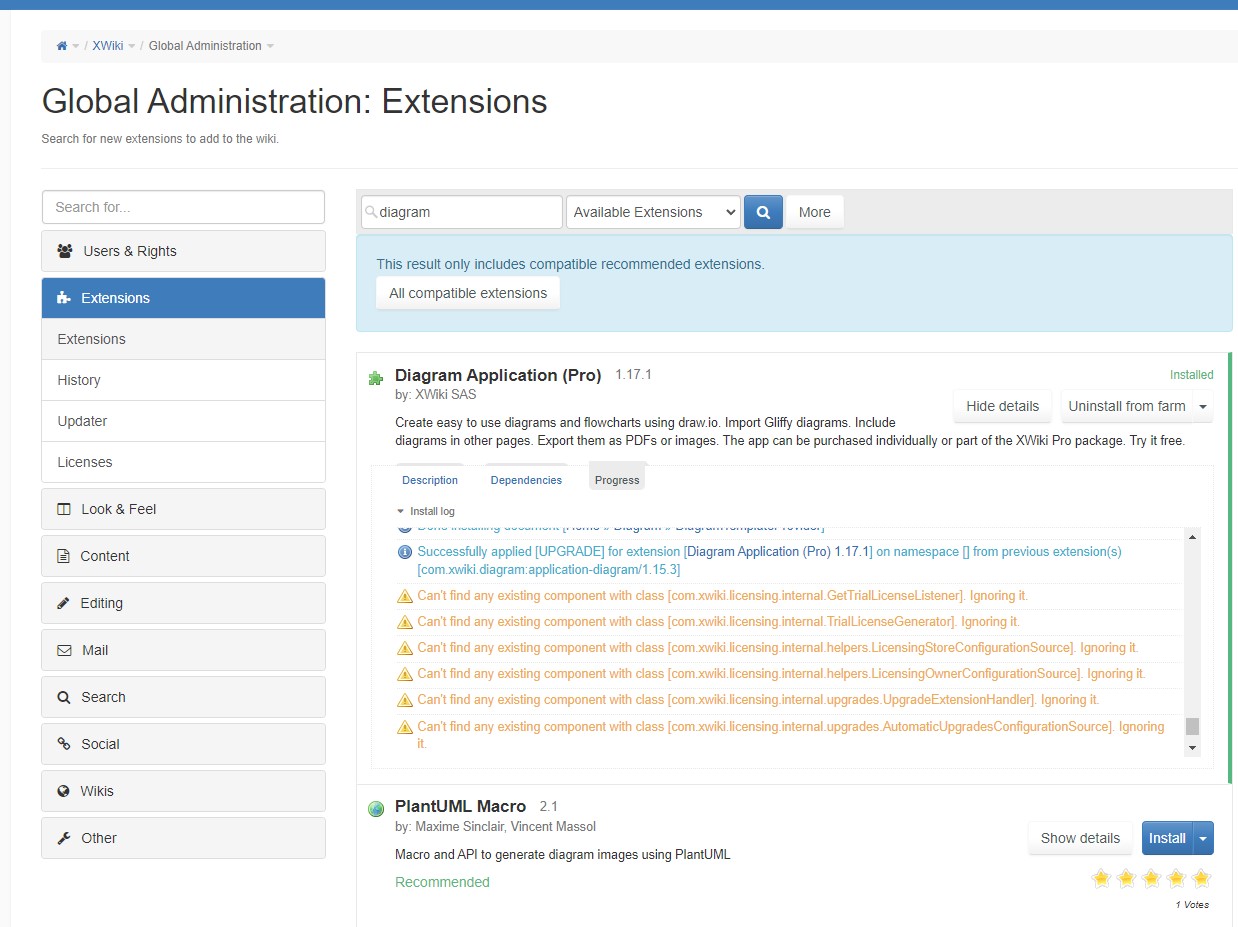This screenshot has height=927, width=1238.
Task: Open the History sub-item
Action: point(183,380)
